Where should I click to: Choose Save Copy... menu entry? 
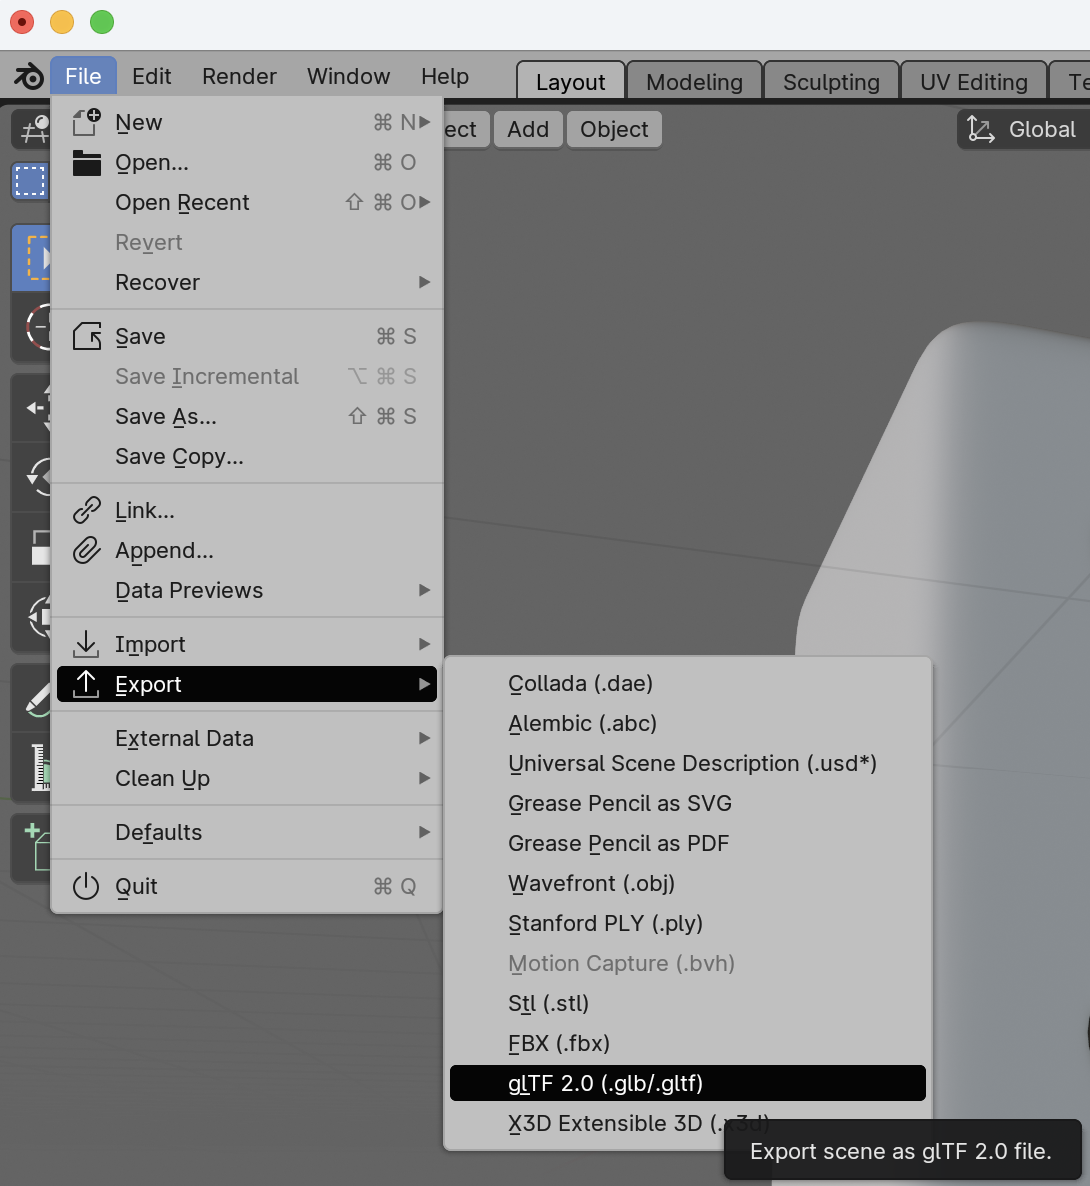[x=247, y=456]
